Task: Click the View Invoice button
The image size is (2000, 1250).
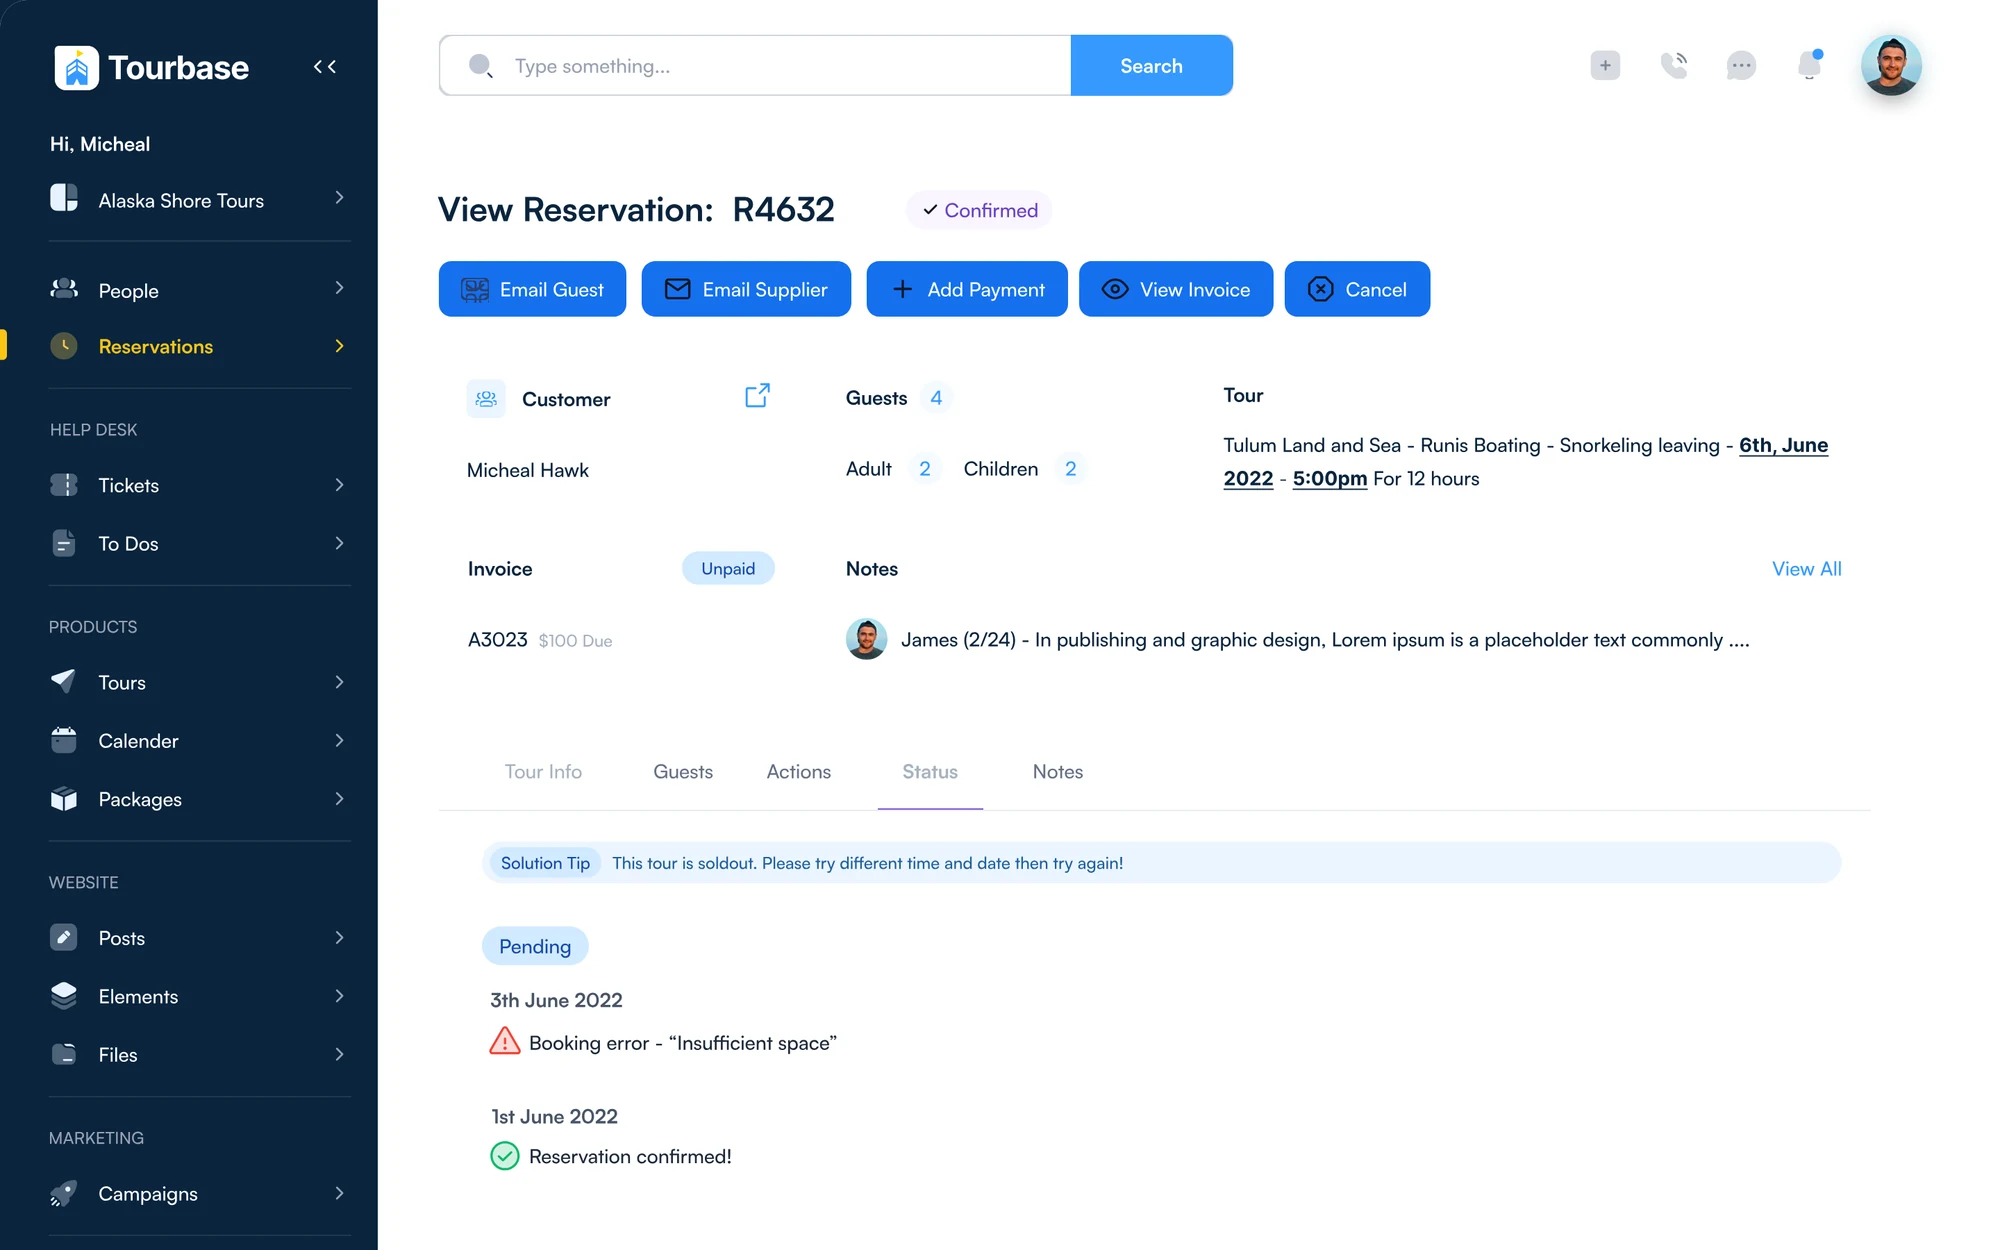Action: click(x=1176, y=289)
